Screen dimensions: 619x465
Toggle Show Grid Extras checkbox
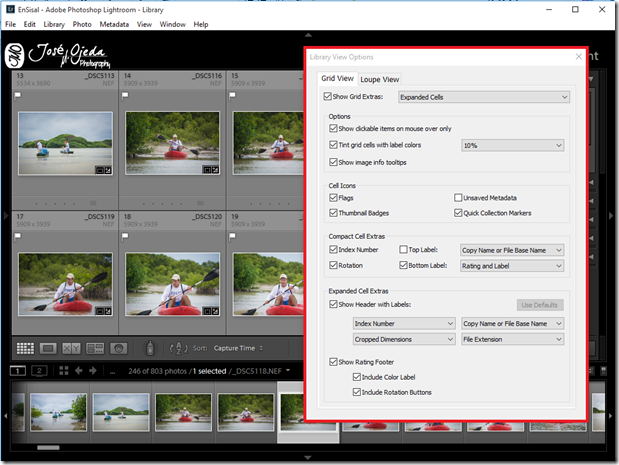click(x=327, y=96)
